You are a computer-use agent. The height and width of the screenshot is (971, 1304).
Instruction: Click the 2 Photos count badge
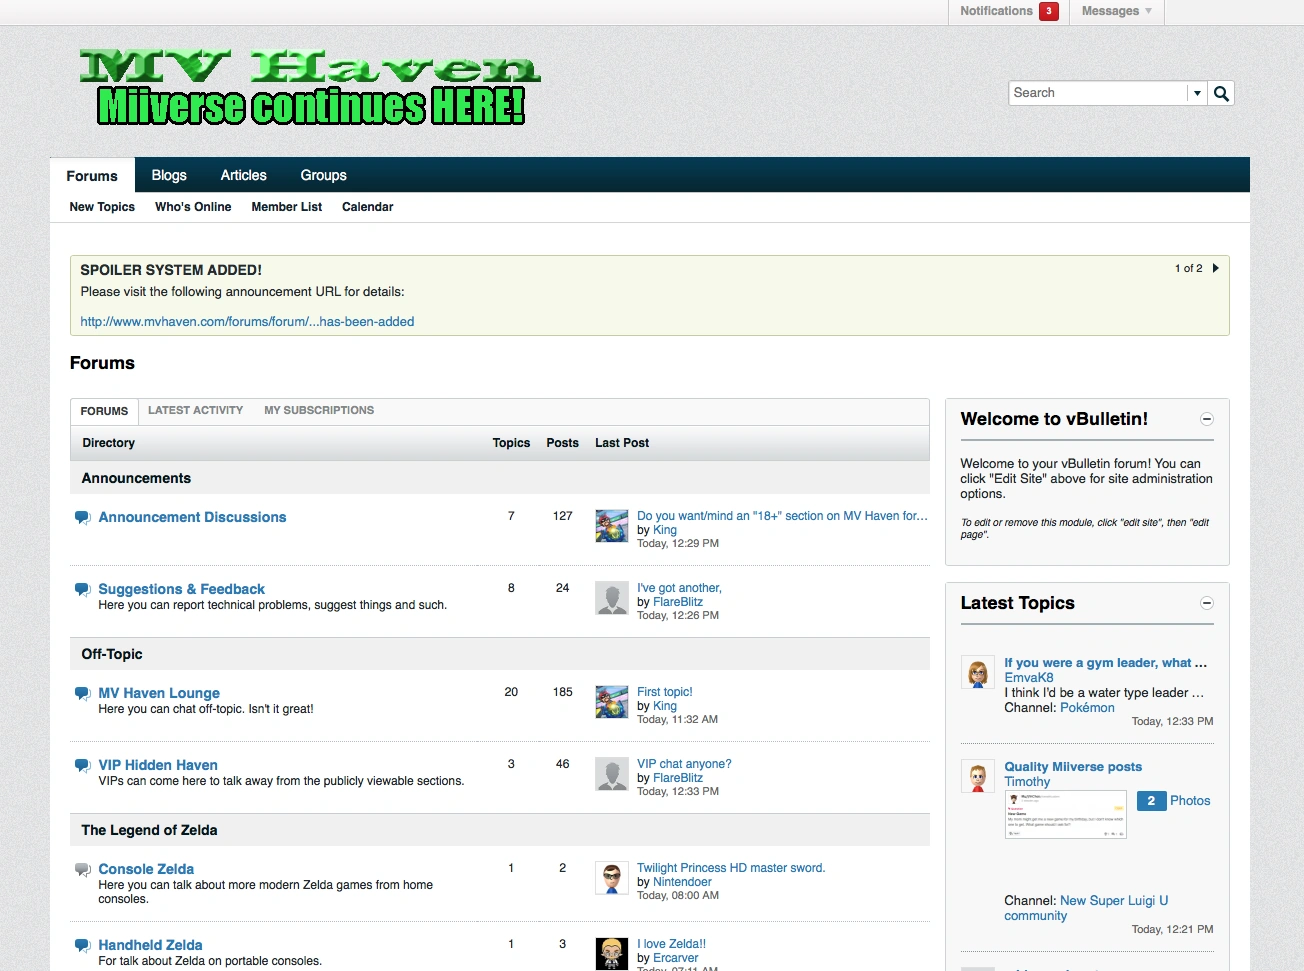pyautogui.click(x=1152, y=801)
